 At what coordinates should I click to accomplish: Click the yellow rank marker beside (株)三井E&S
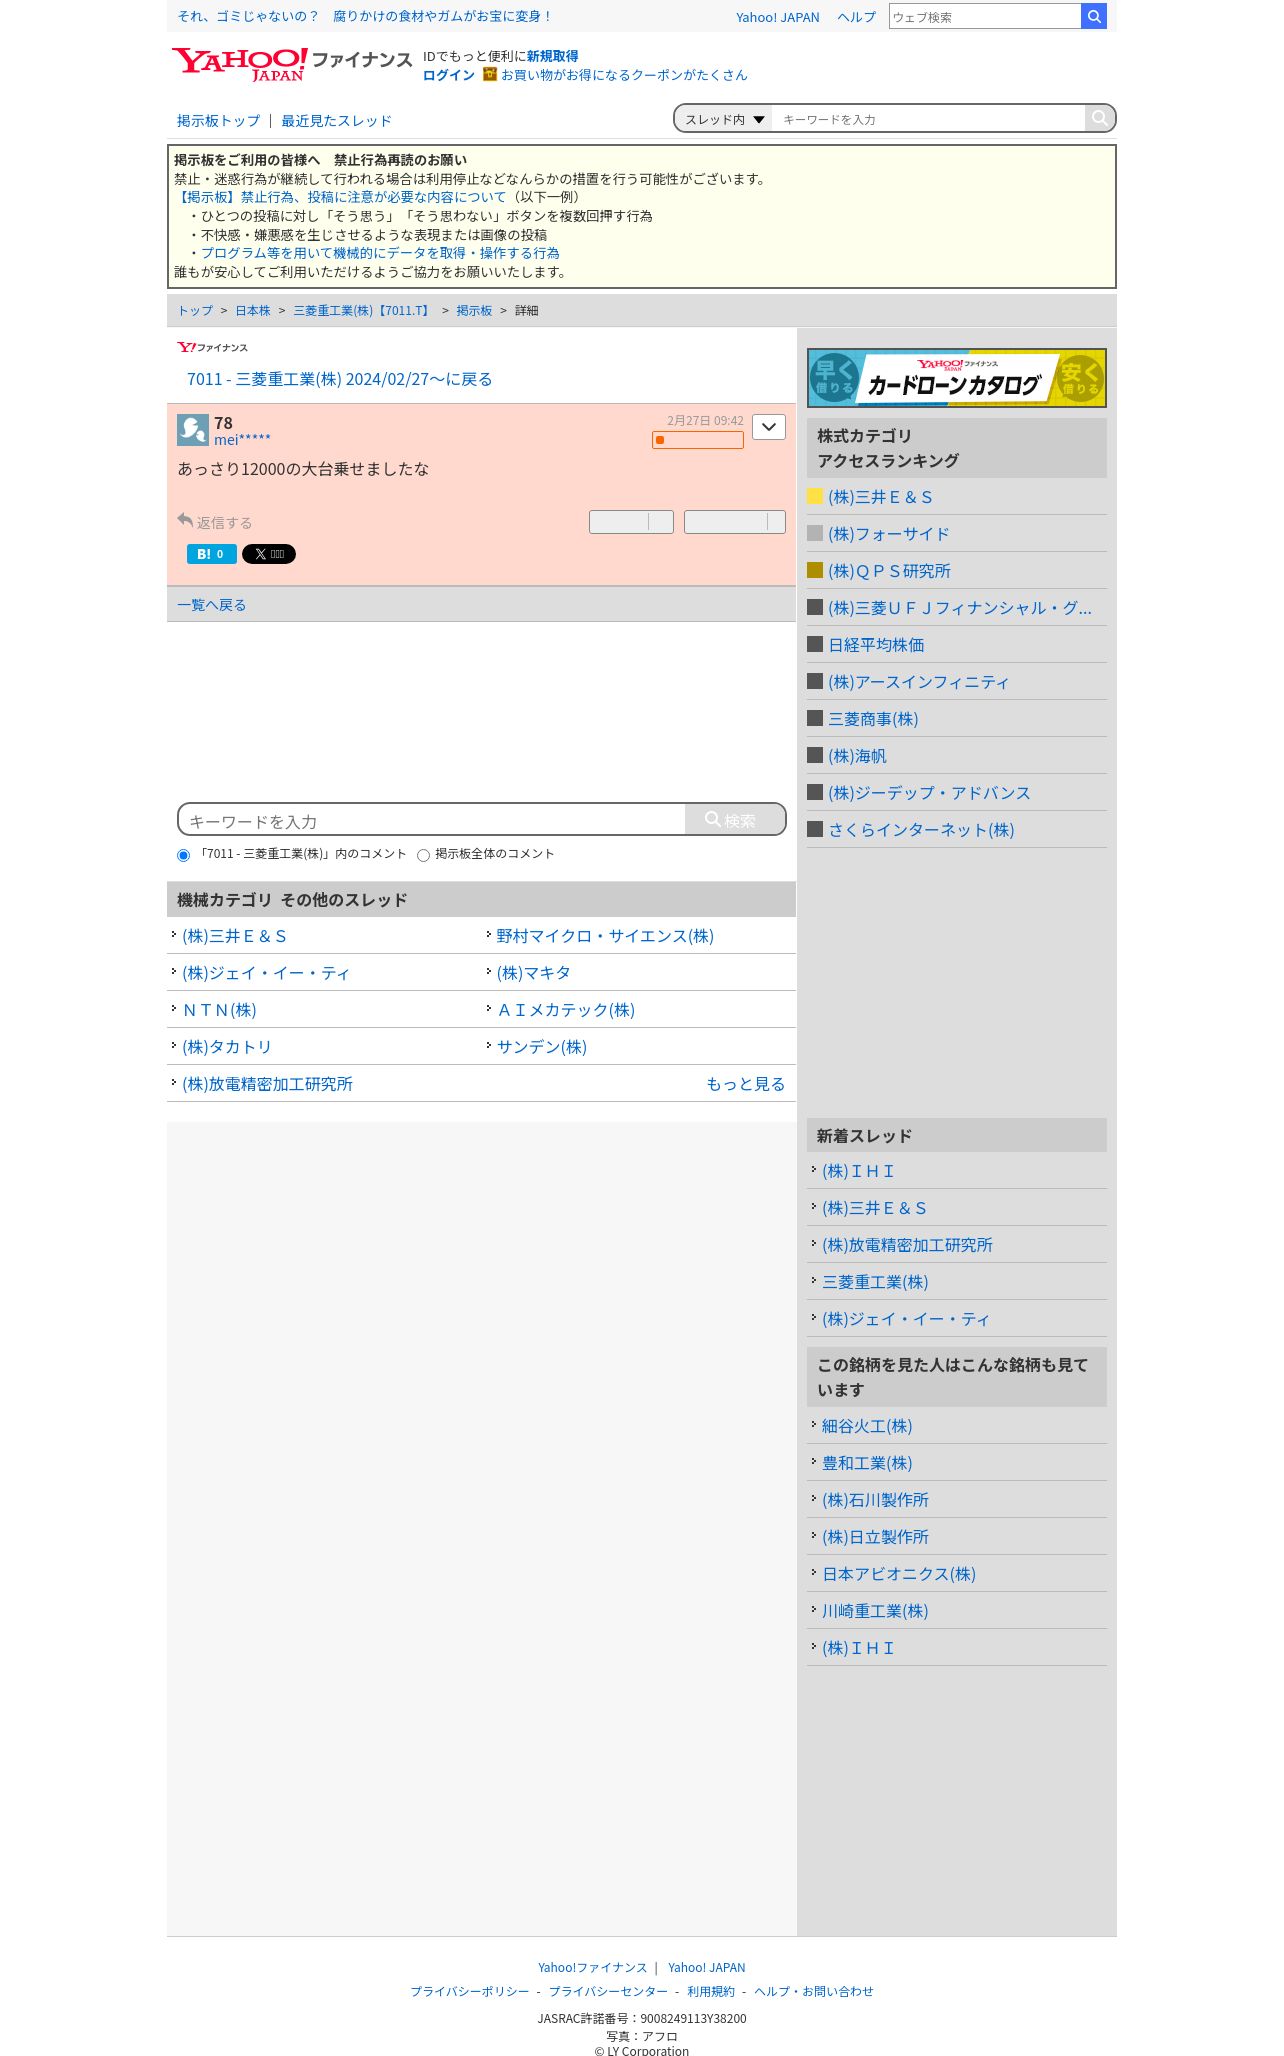815,496
